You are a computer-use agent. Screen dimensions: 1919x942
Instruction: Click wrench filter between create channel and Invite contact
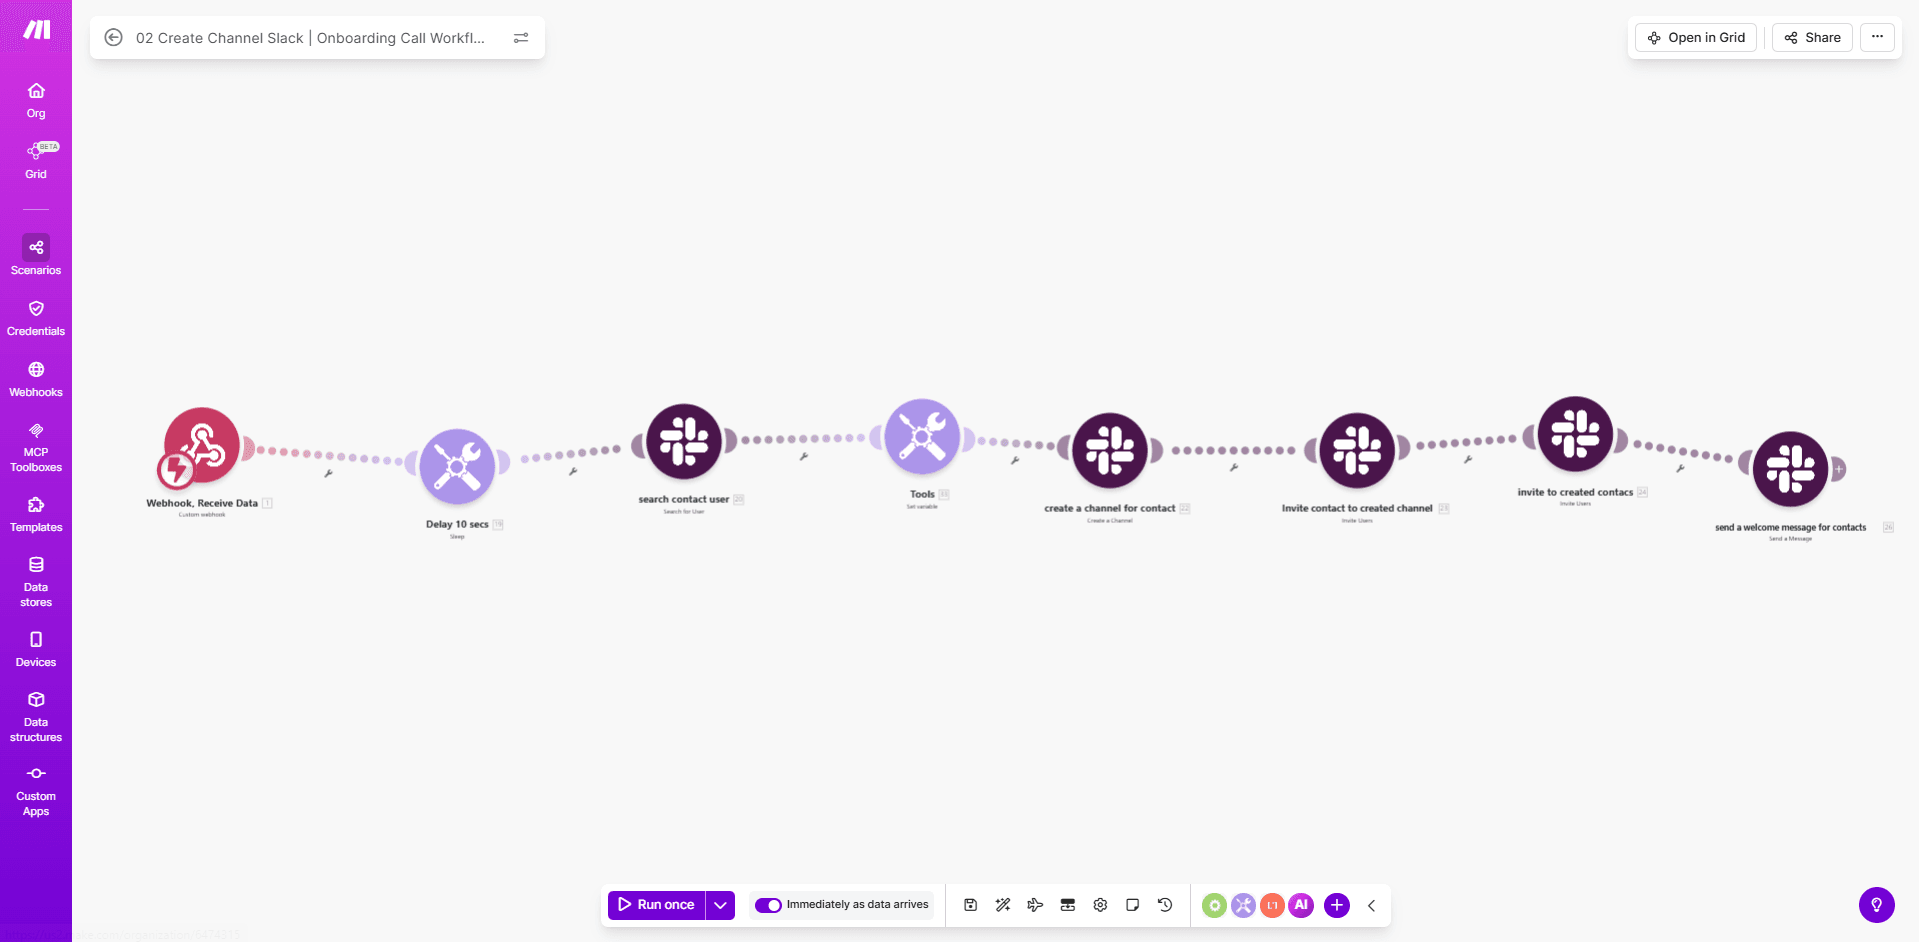pos(1234,467)
